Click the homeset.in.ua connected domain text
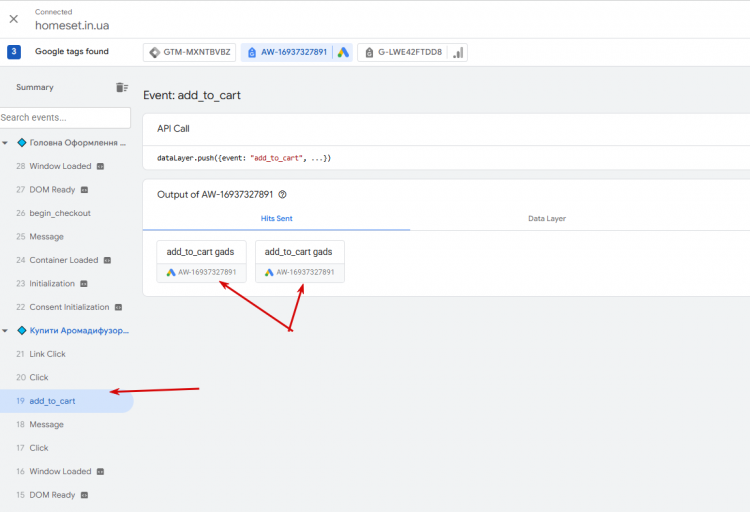750x512 pixels. coord(72,25)
